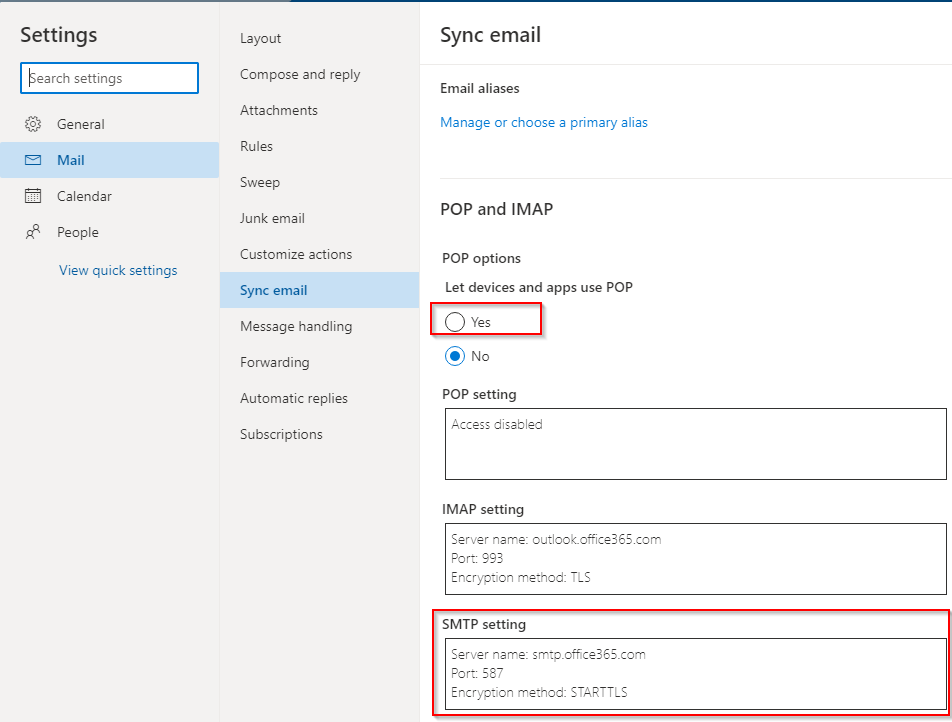952x722 pixels.
Task: Click the POP and IMAP heading
Action: point(497,209)
